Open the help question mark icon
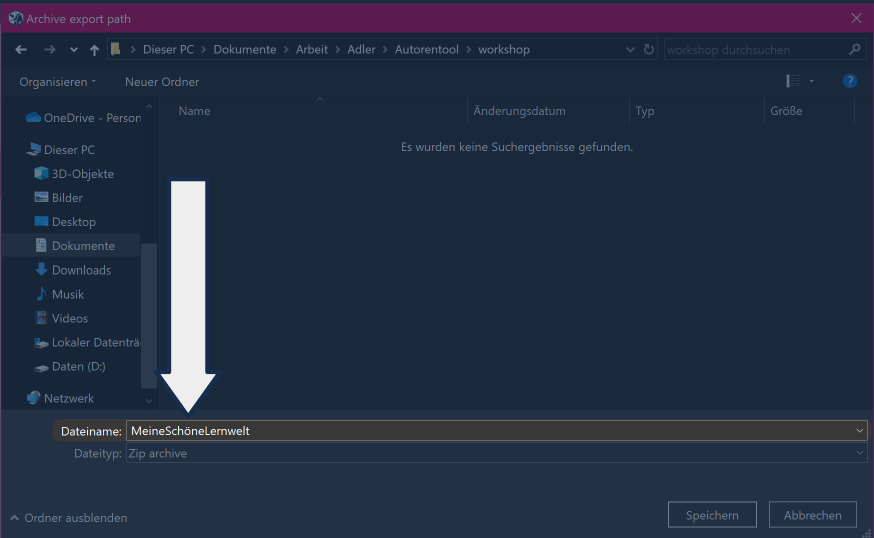 point(849,81)
